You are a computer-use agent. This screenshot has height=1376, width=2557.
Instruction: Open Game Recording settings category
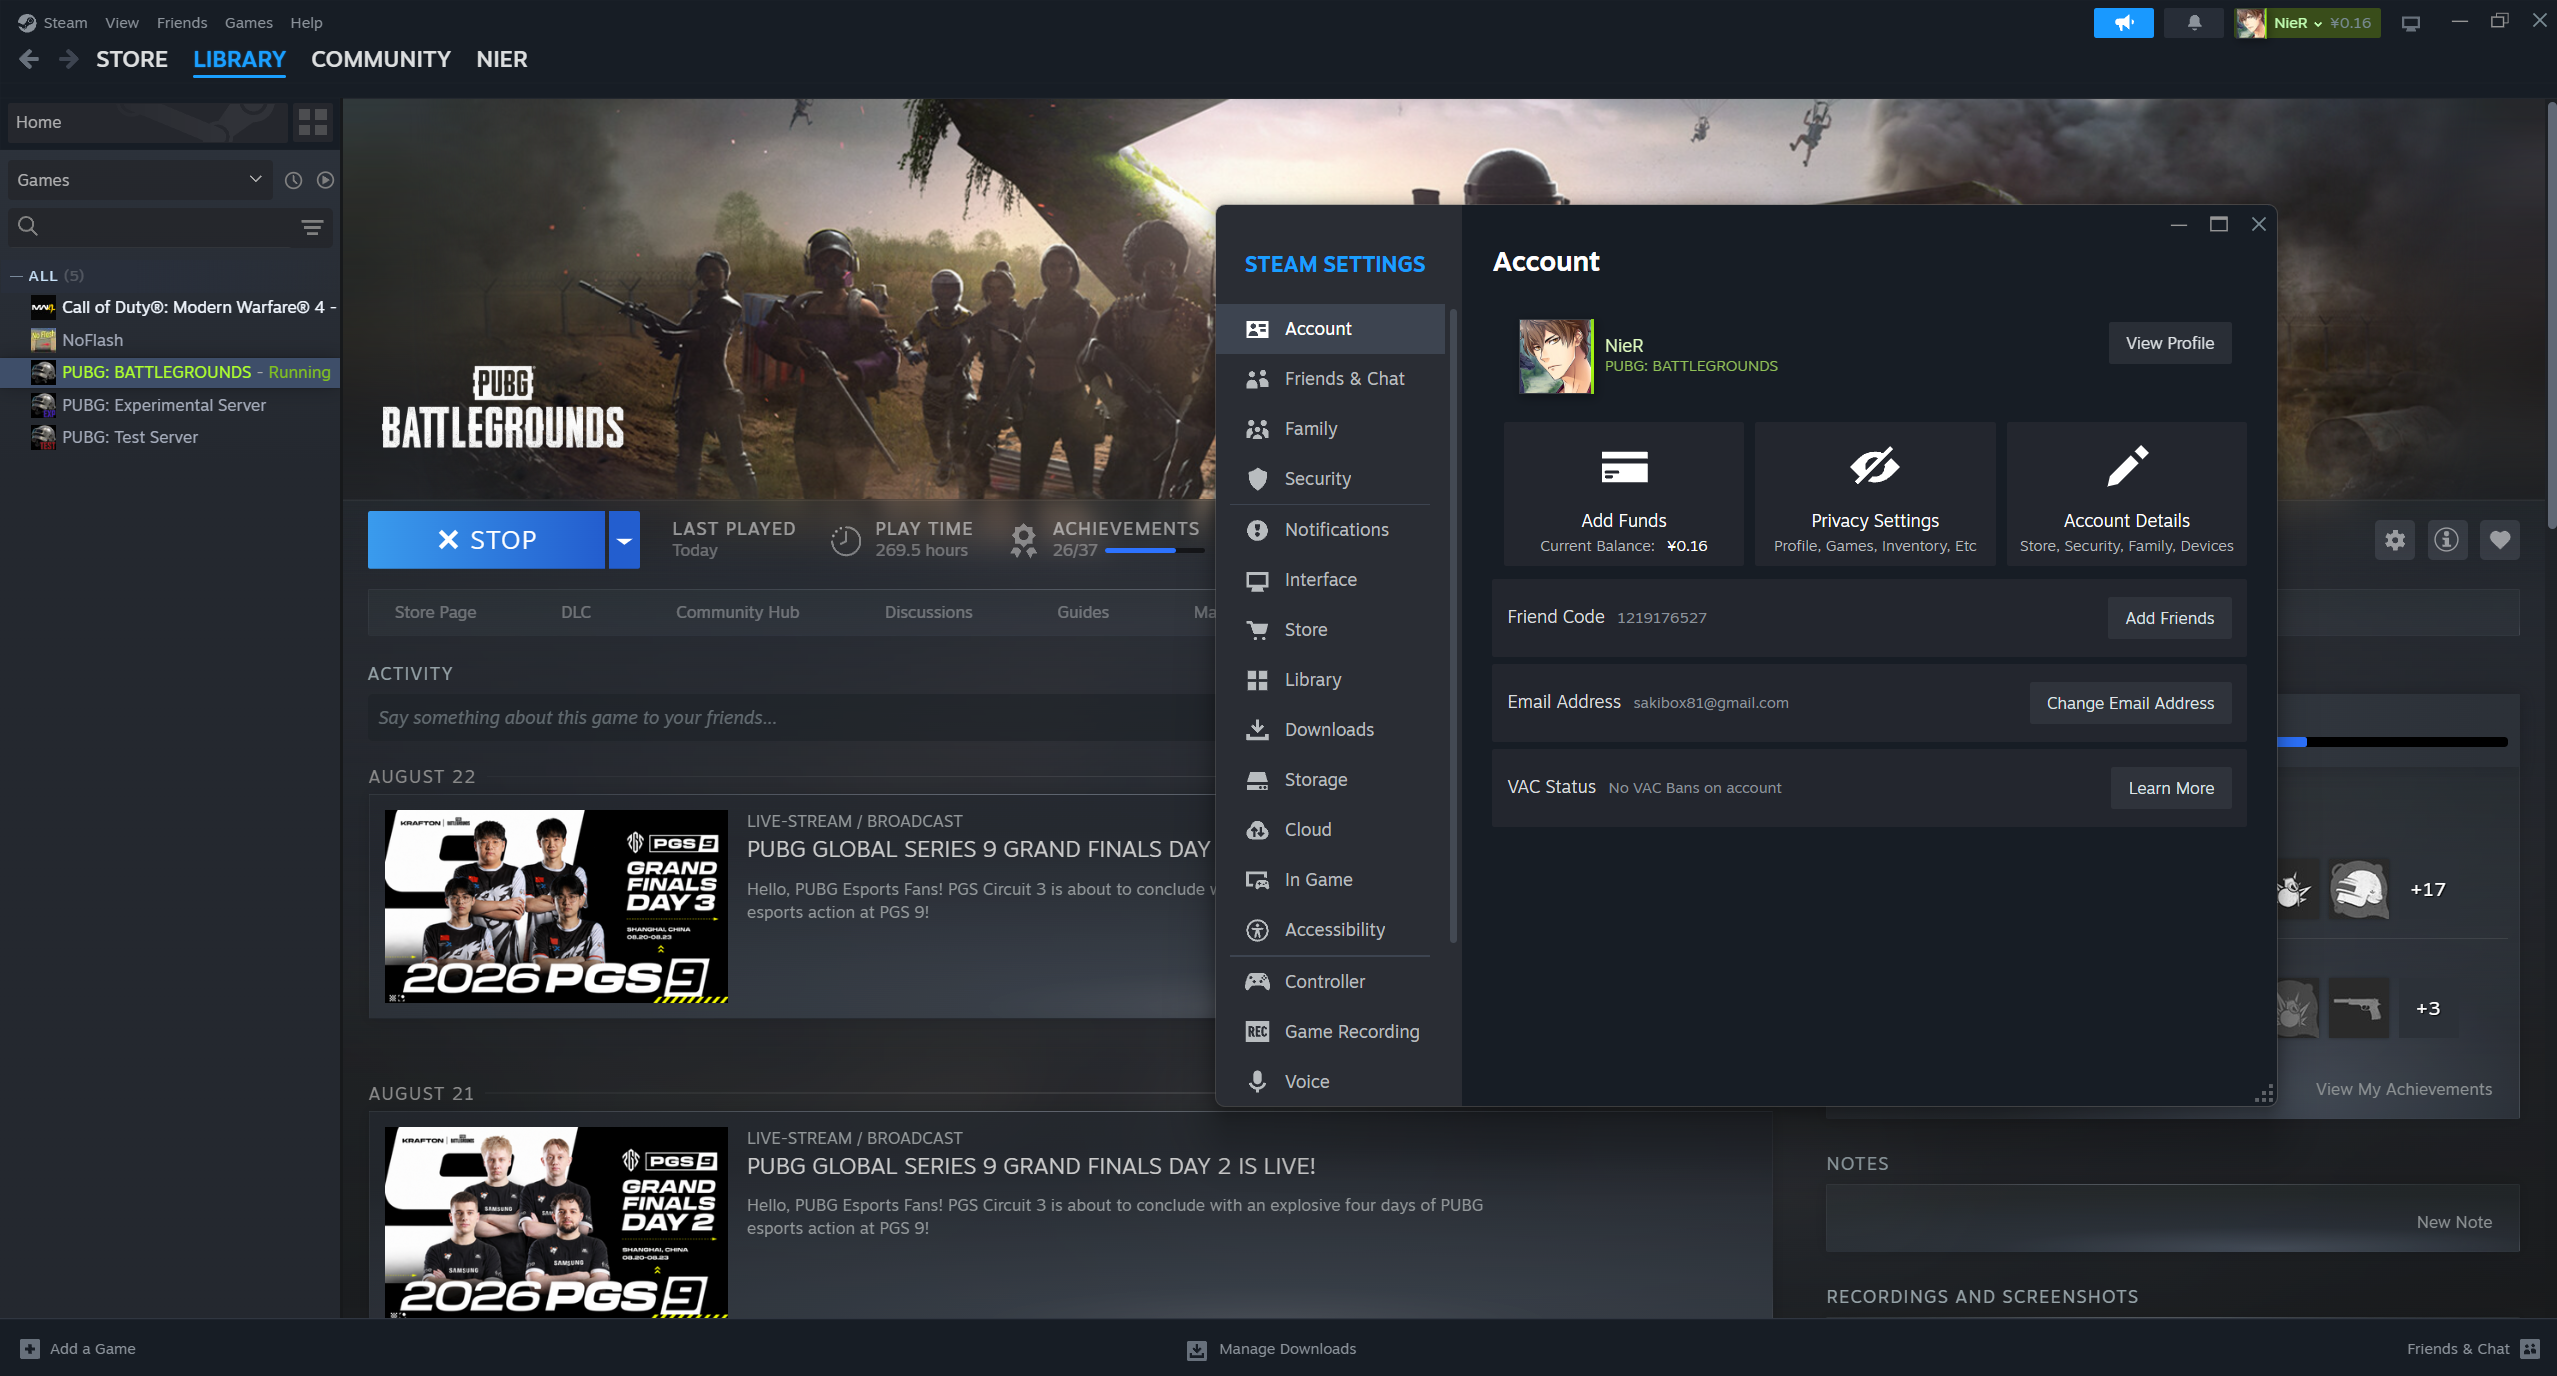tap(1331, 1032)
